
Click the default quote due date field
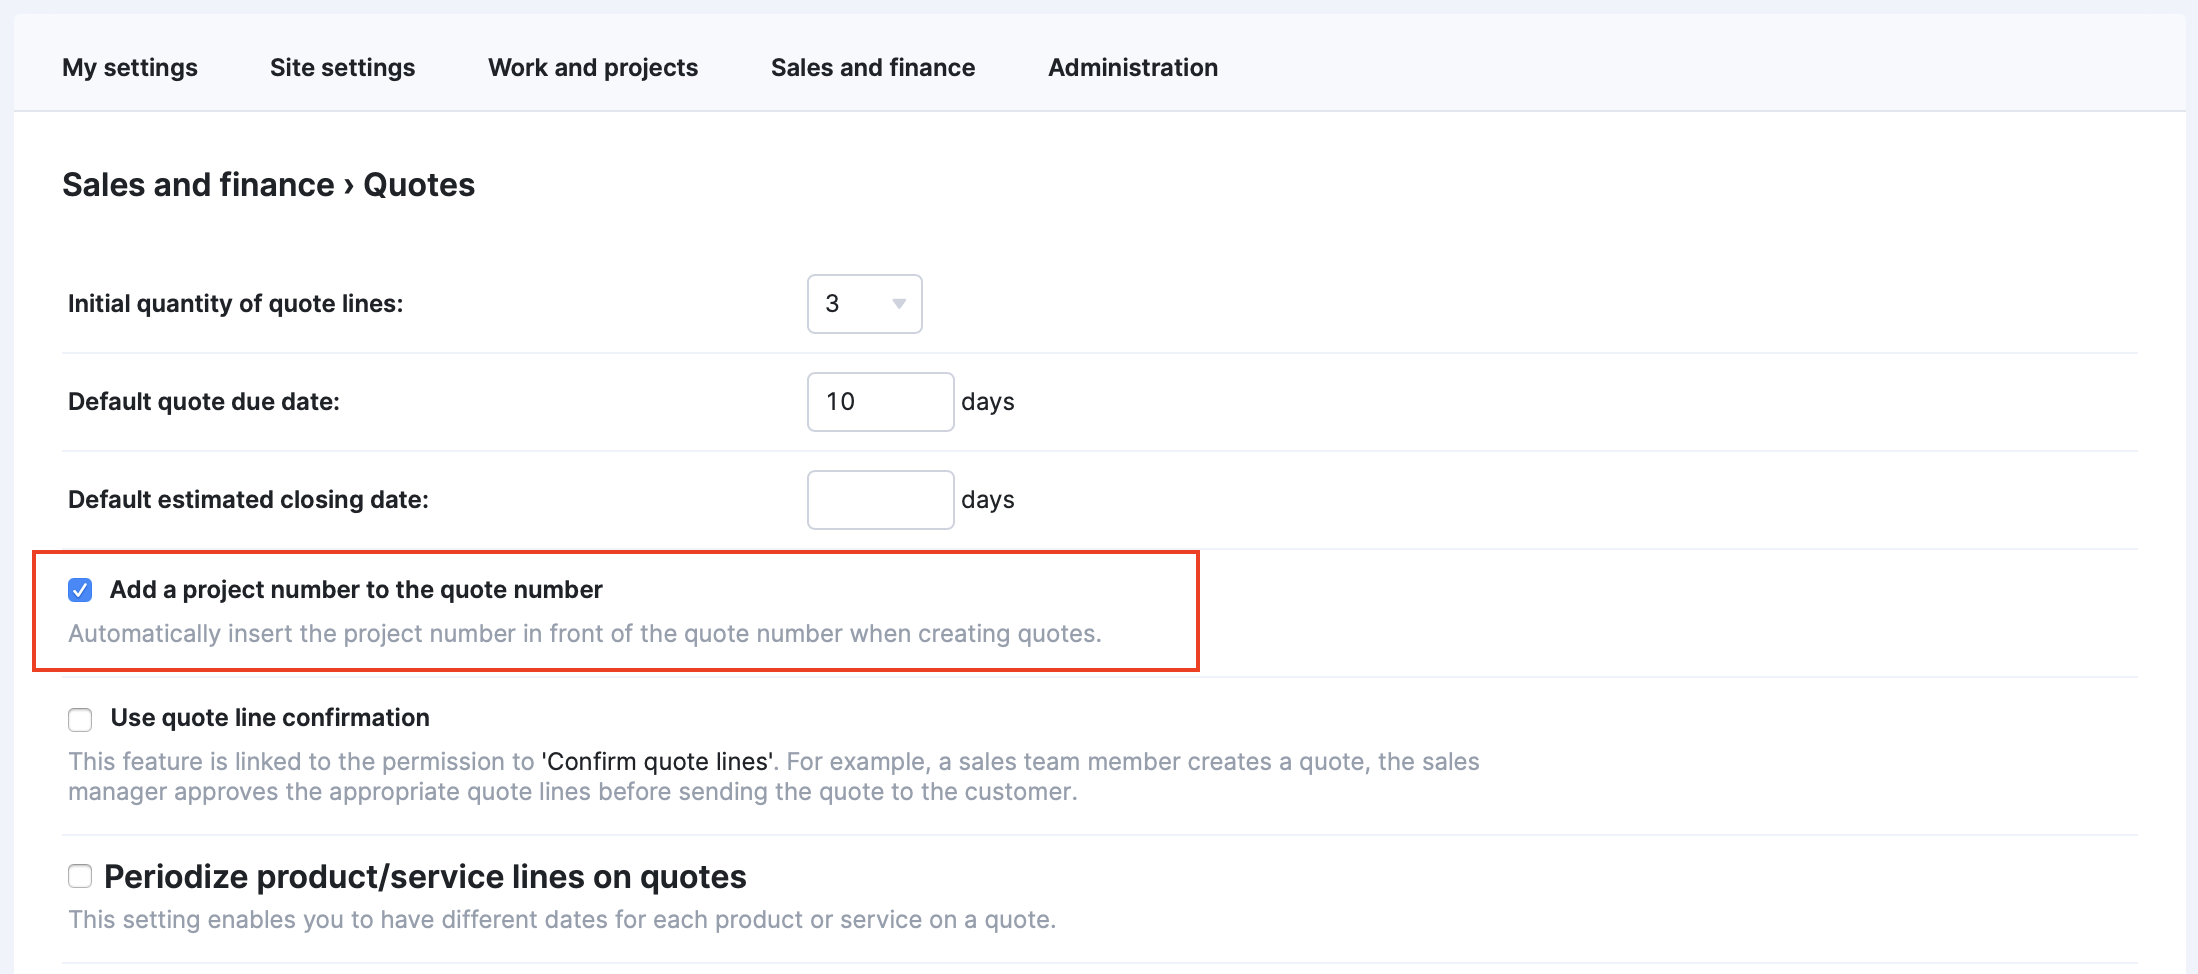tap(880, 402)
